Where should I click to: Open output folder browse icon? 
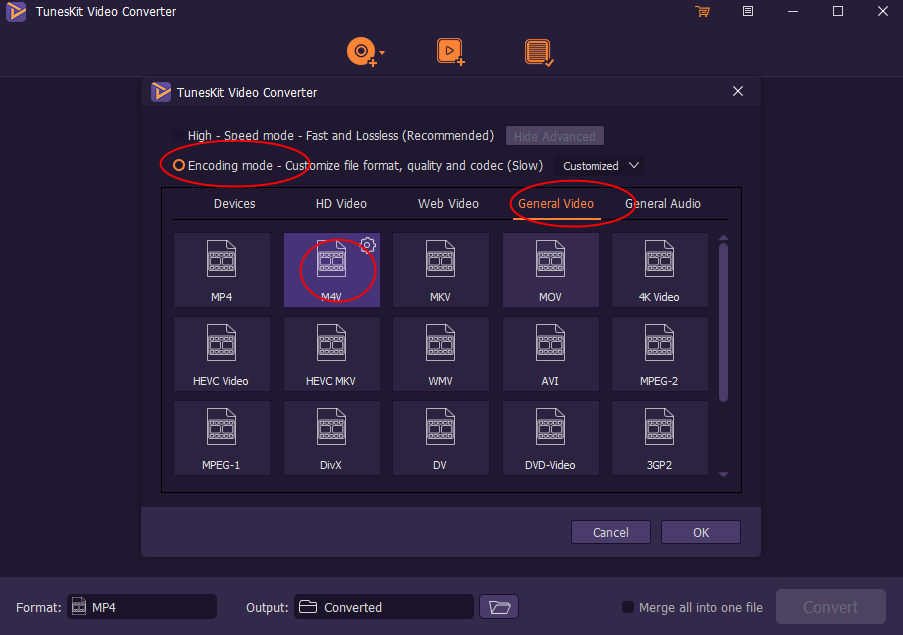[499, 607]
